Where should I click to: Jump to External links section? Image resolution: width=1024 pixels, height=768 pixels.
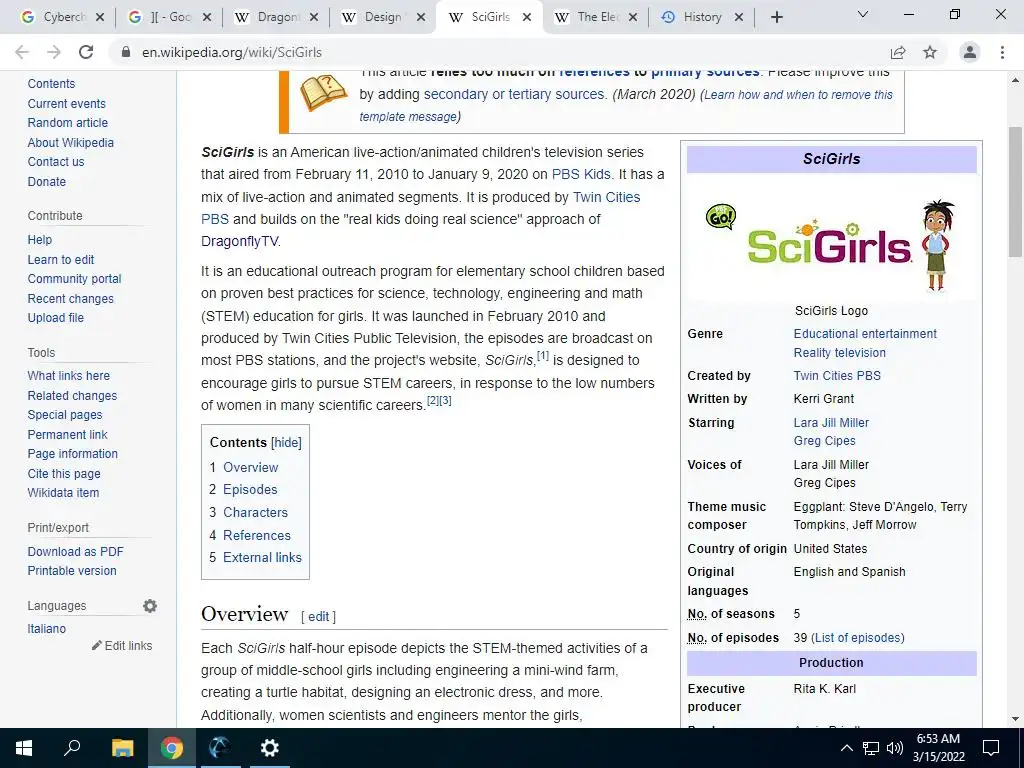(x=262, y=558)
